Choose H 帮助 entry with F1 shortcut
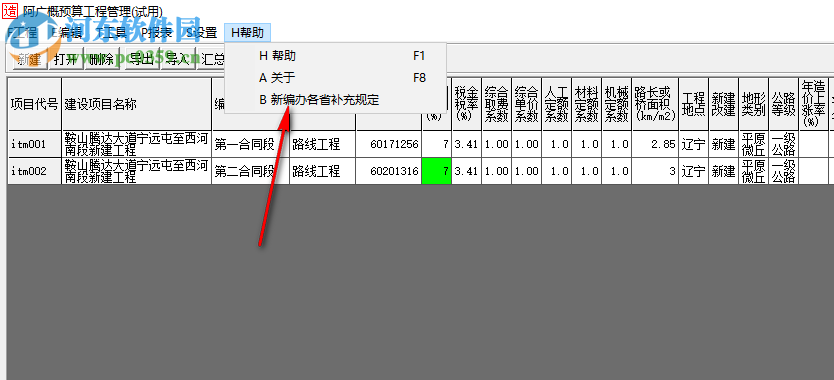The image size is (834, 380). pos(335,56)
